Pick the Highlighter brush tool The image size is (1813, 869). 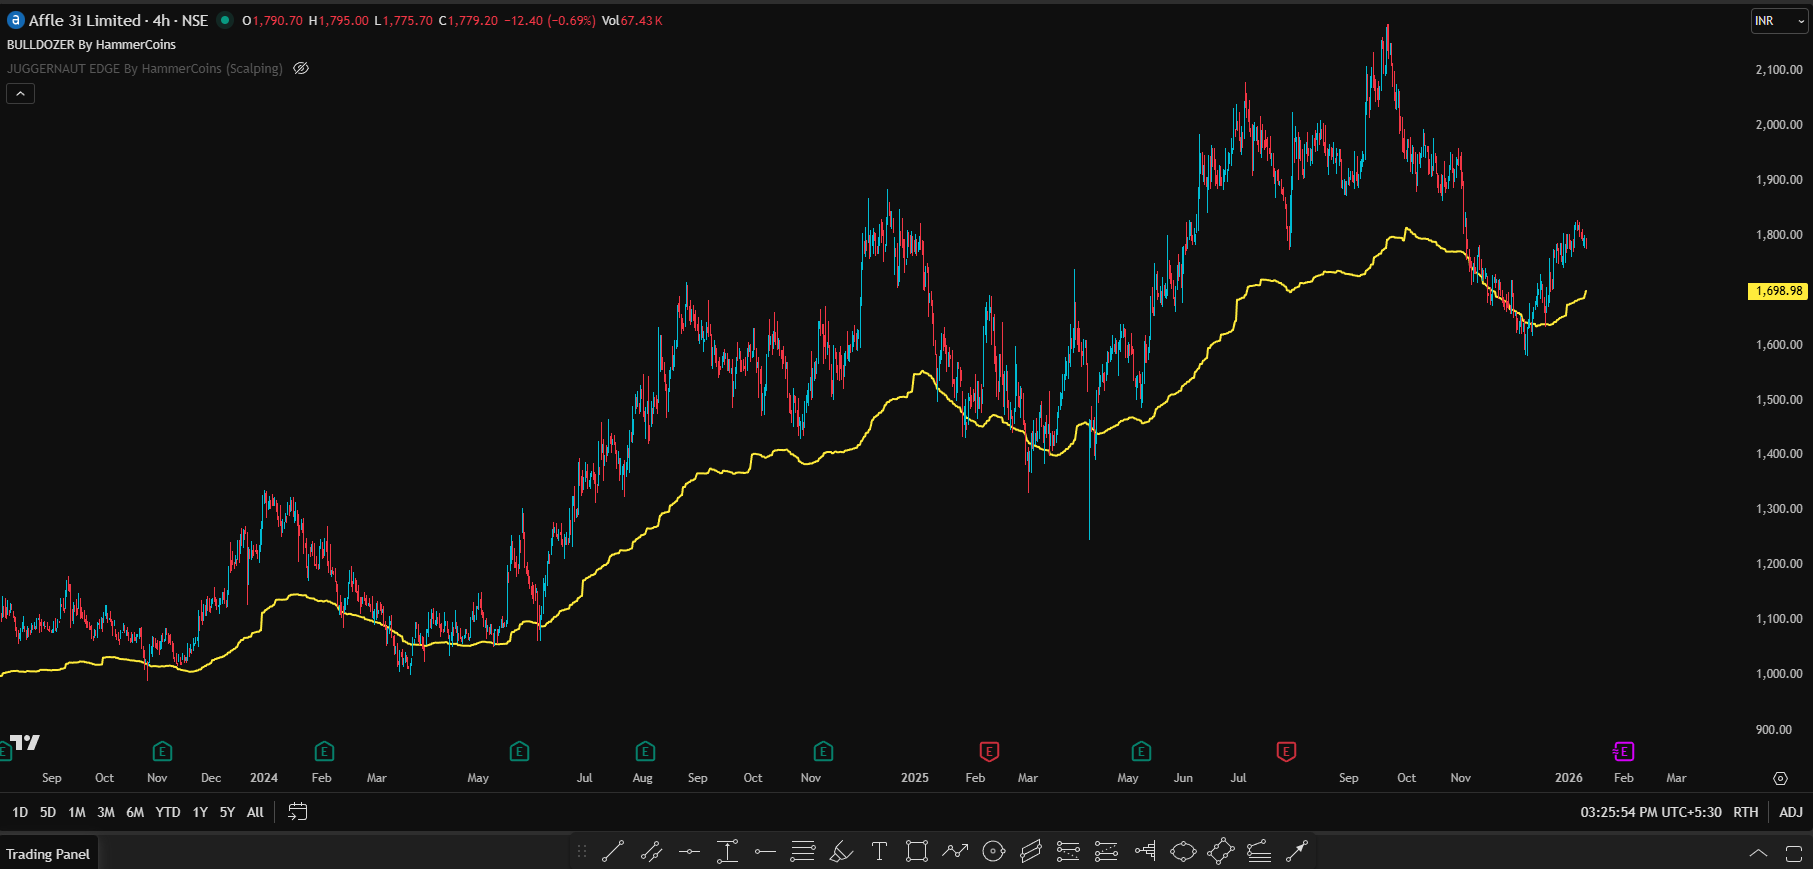pos(841,851)
